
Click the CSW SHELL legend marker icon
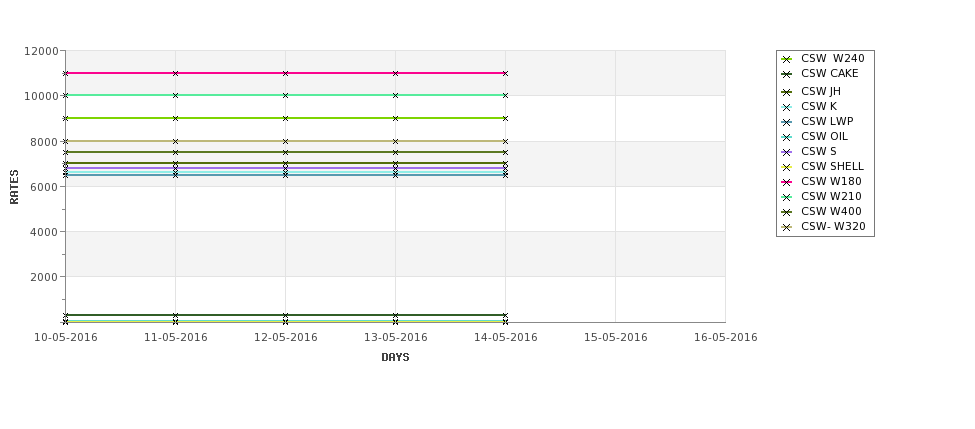[x=787, y=167]
